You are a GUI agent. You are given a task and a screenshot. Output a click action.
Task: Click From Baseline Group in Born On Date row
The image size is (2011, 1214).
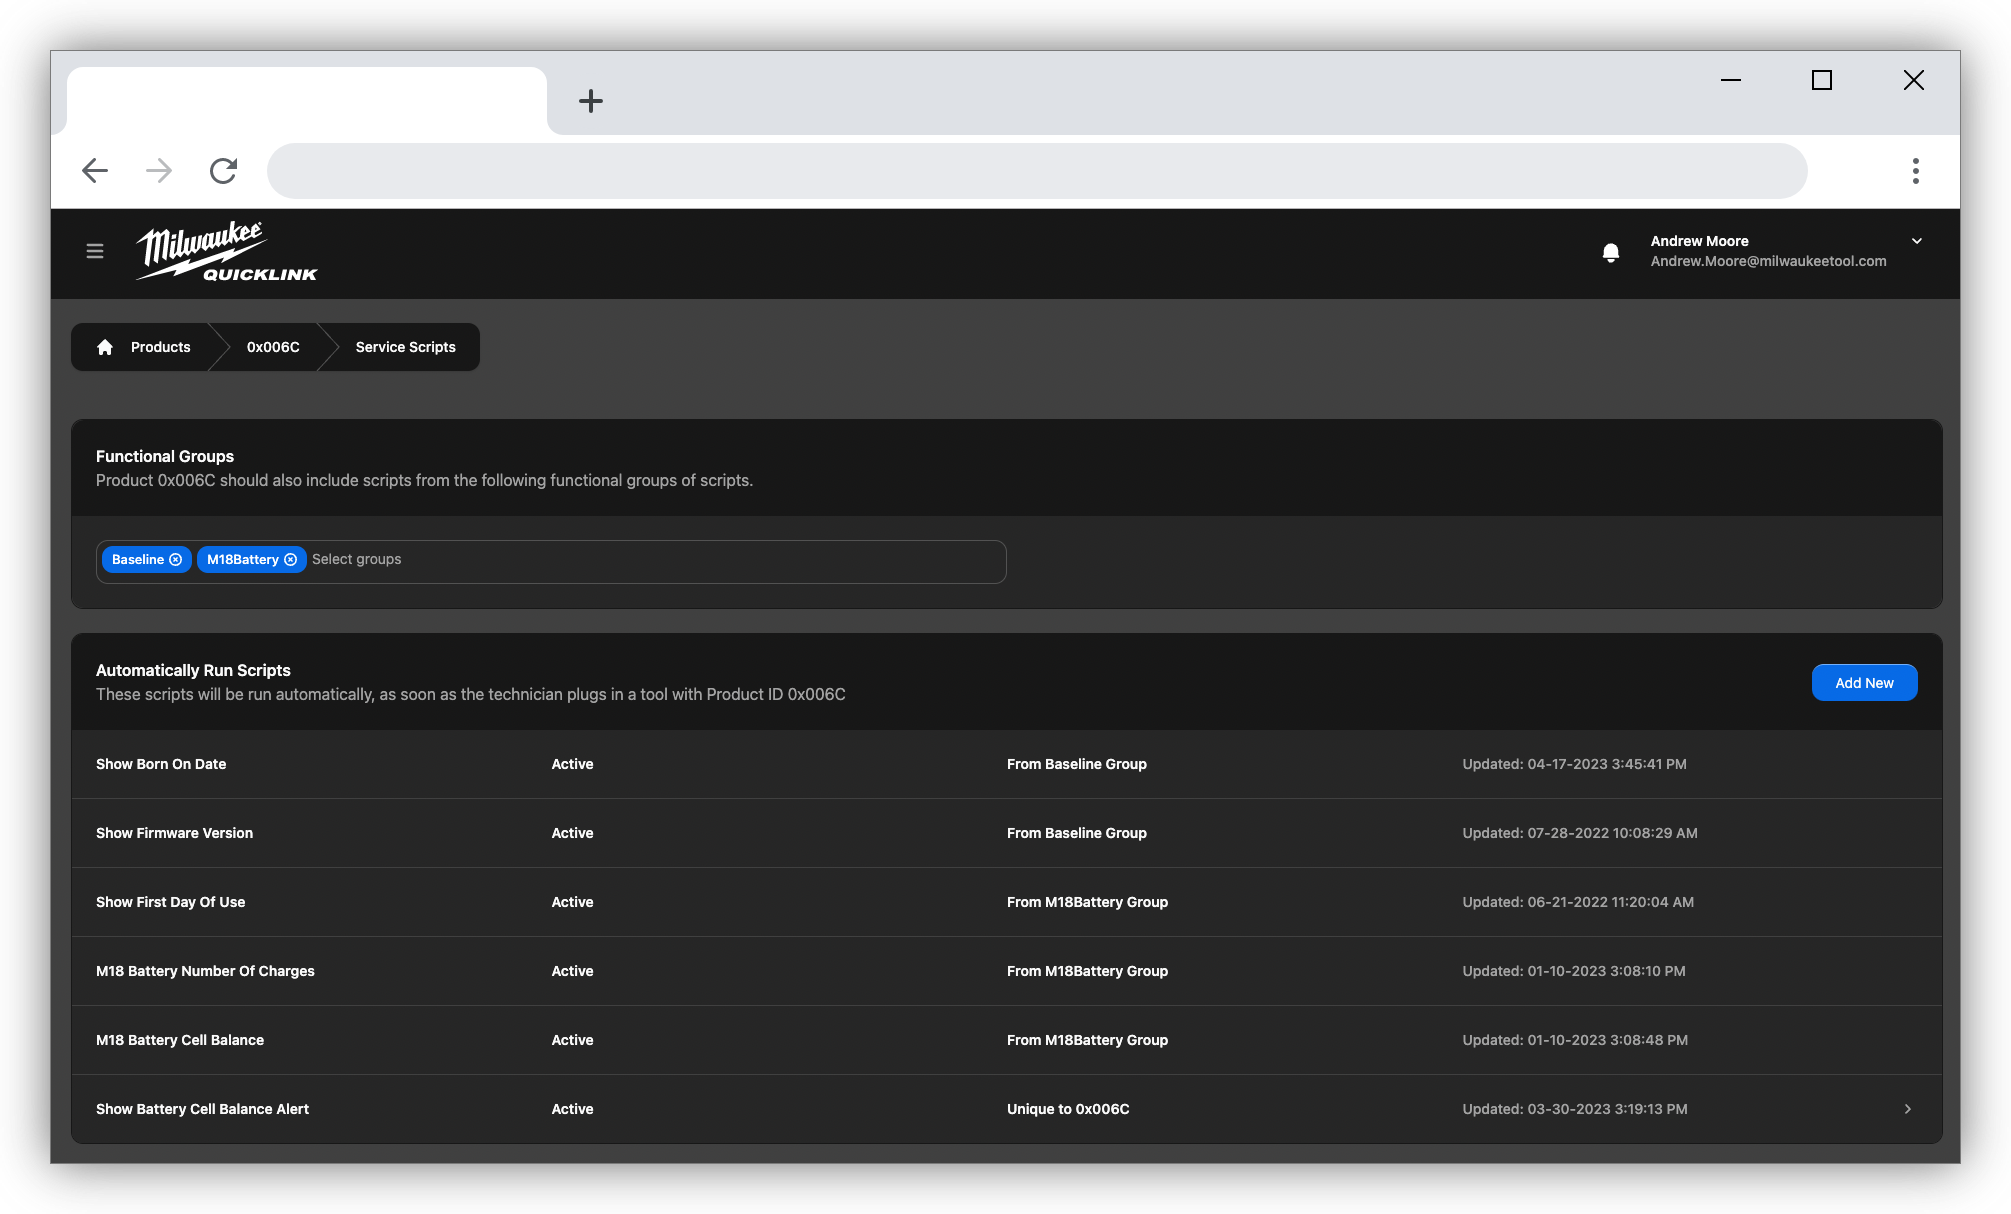1076,764
